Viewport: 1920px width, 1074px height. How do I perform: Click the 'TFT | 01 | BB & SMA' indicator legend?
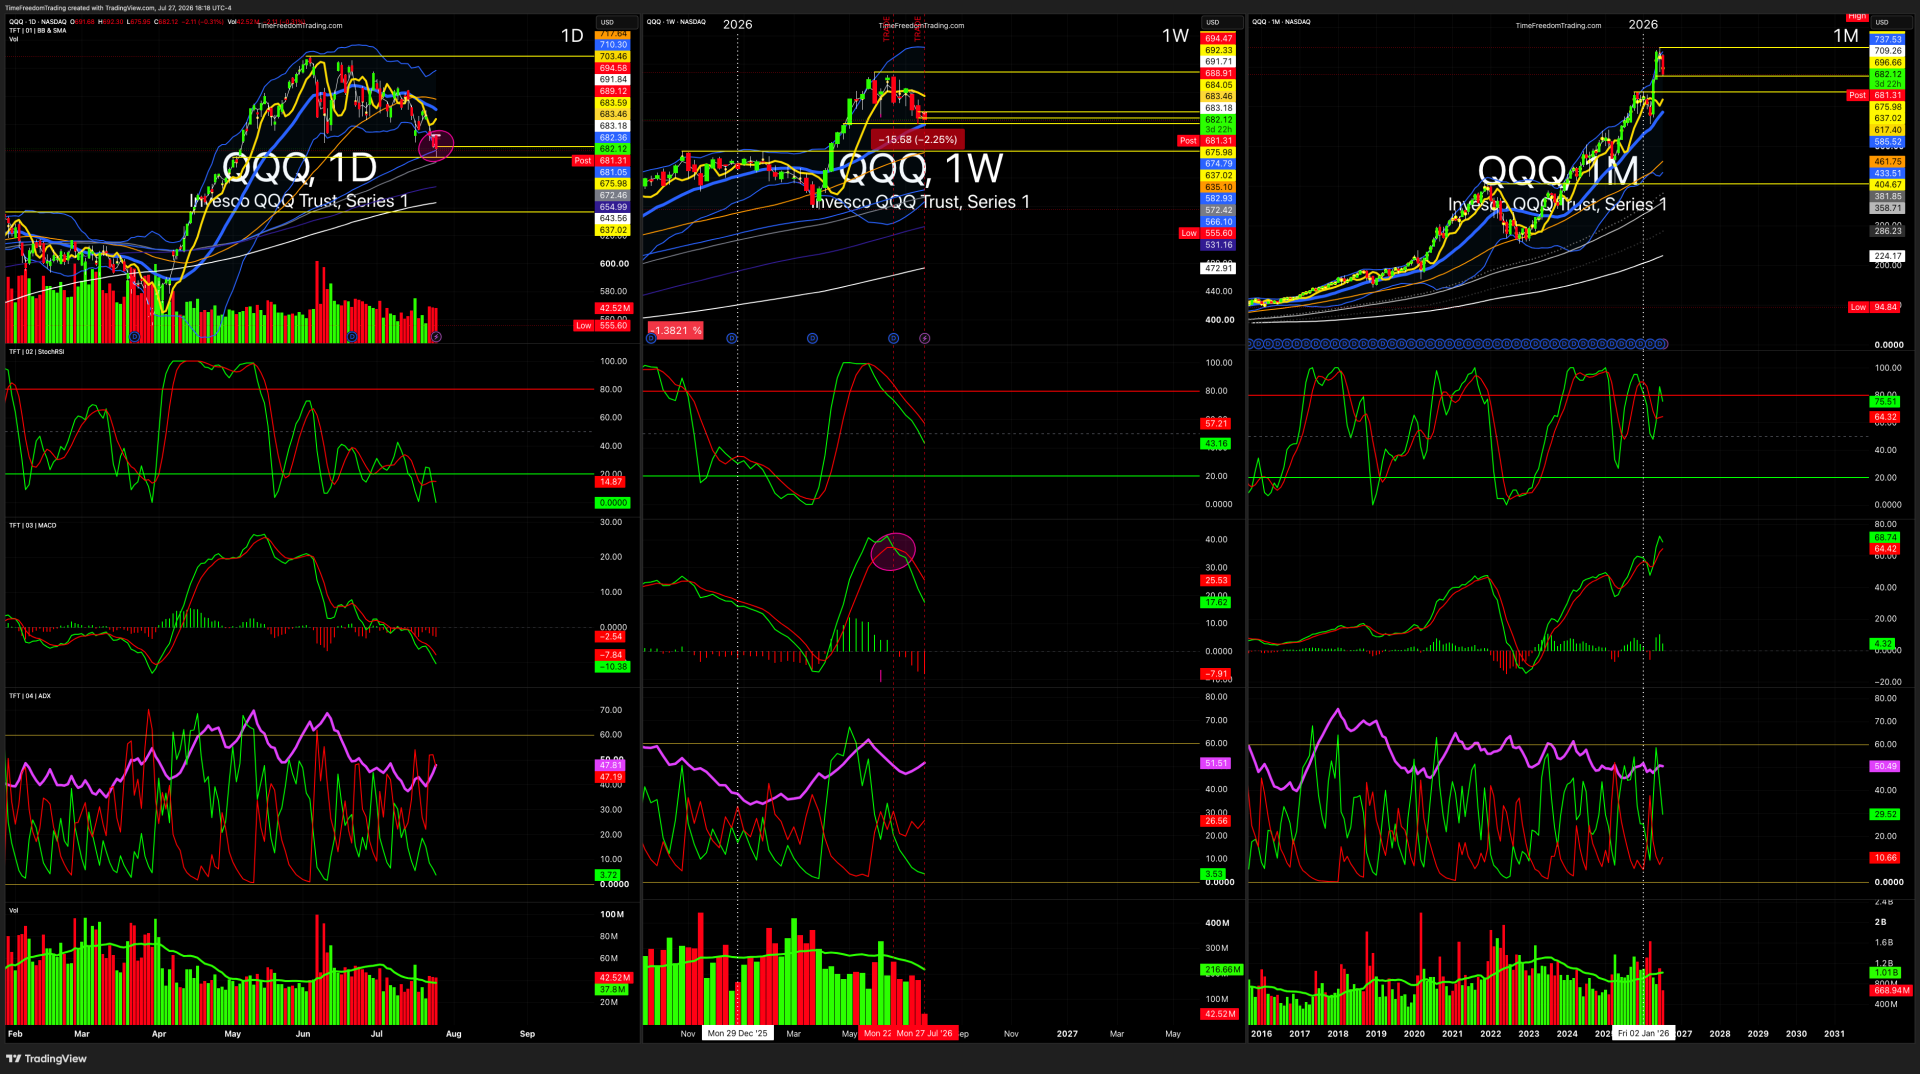pyautogui.click(x=38, y=30)
